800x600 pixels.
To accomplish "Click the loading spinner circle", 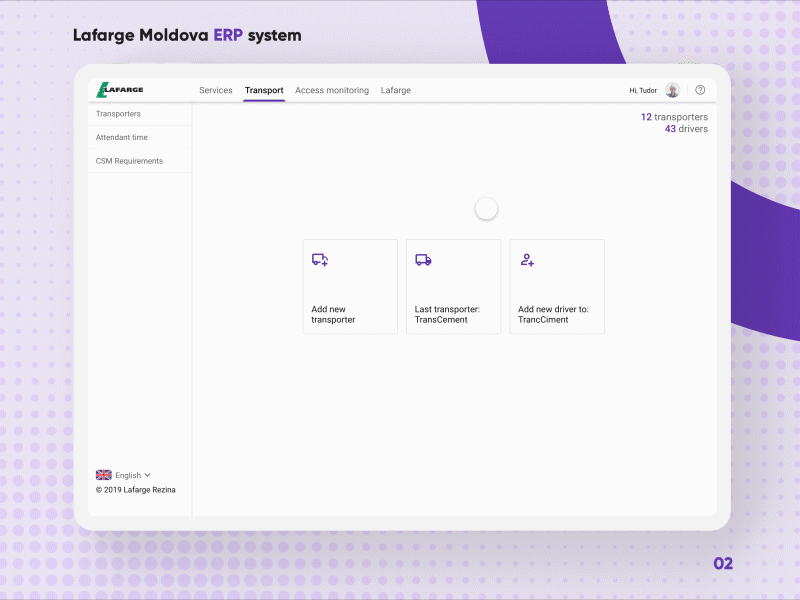I will click(486, 208).
